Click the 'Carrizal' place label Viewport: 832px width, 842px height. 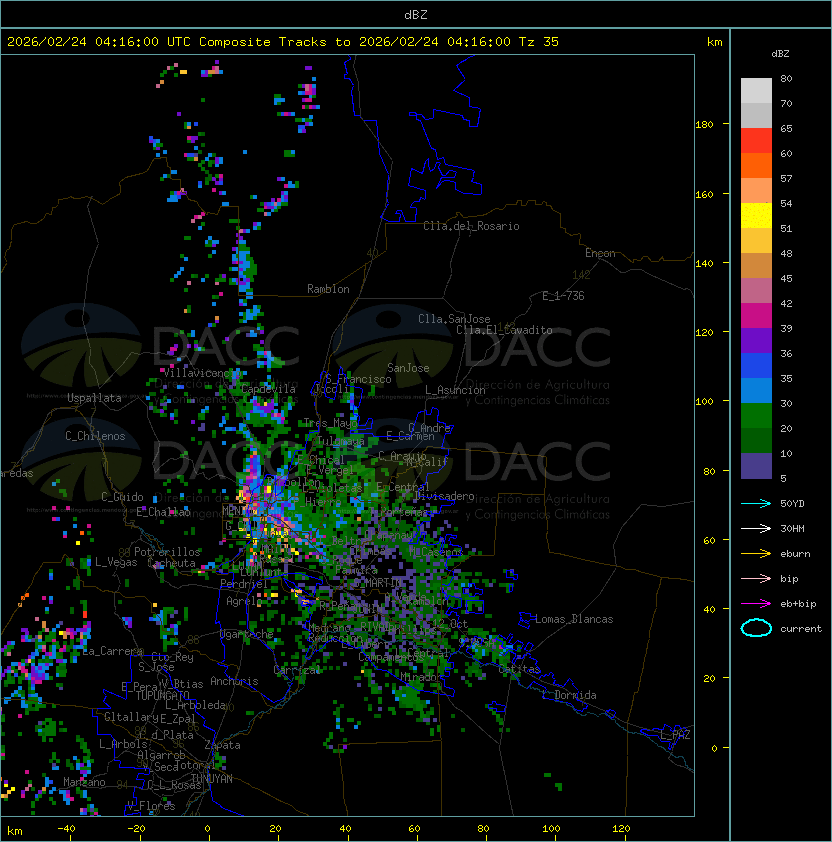(296, 670)
